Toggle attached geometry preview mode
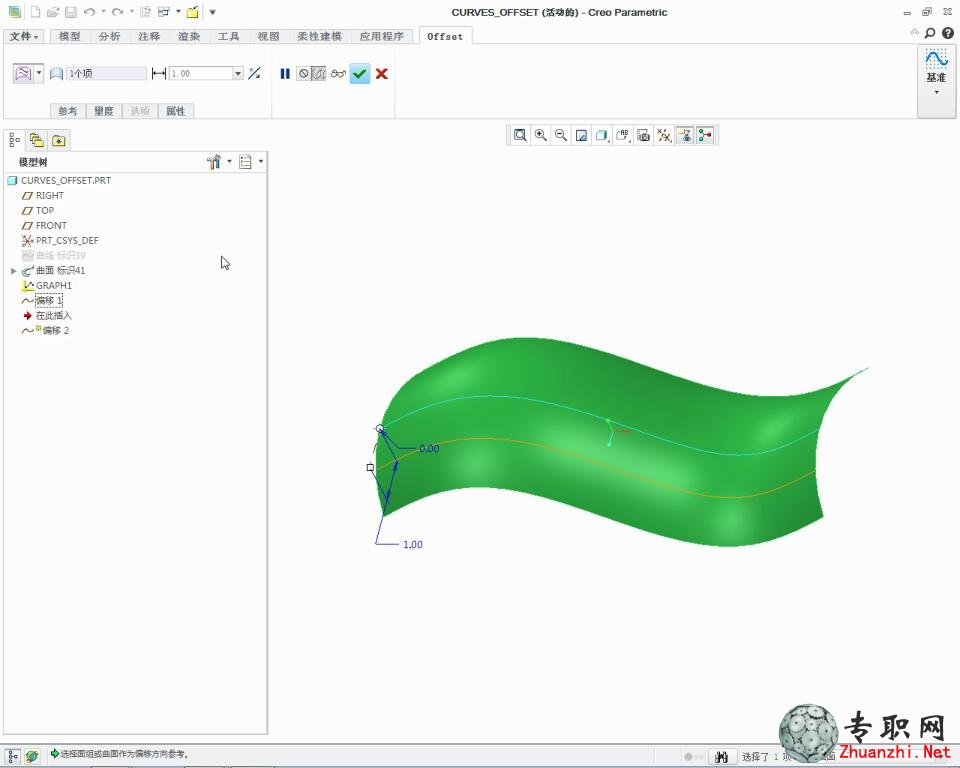Screen dimensions: 960x768 (x=318, y=73)
